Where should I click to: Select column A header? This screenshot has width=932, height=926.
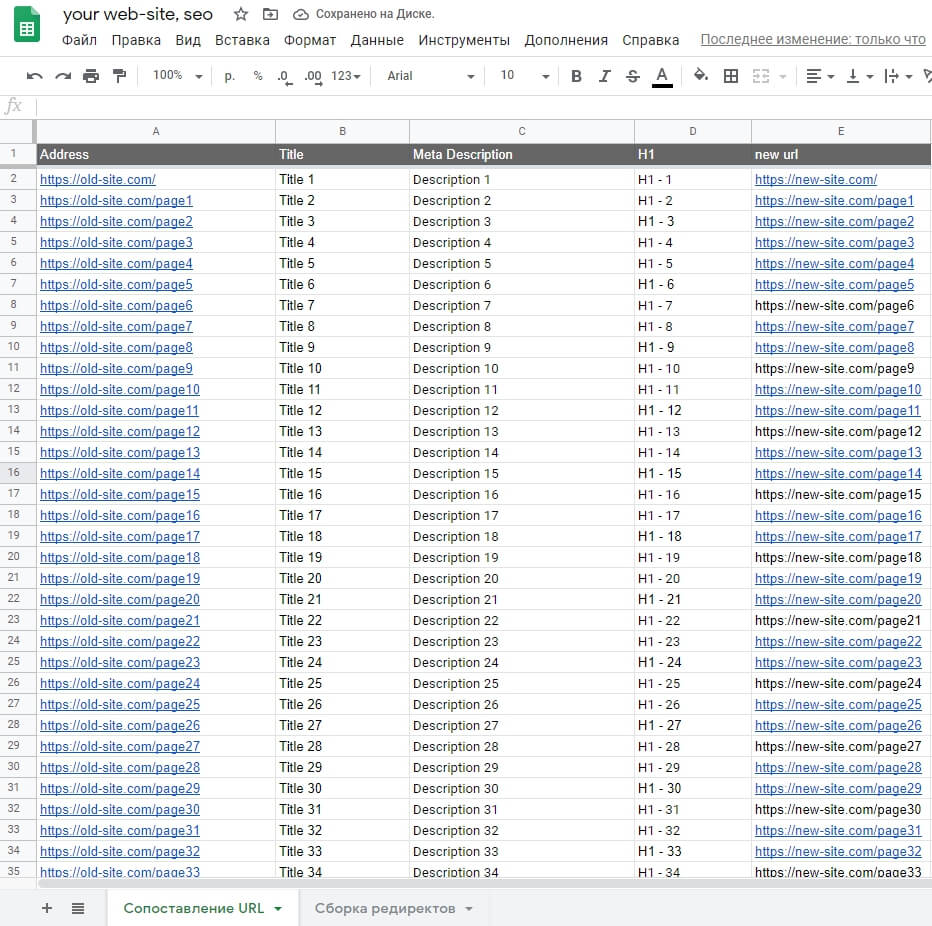pyautogui.click(x=156, y=131)
